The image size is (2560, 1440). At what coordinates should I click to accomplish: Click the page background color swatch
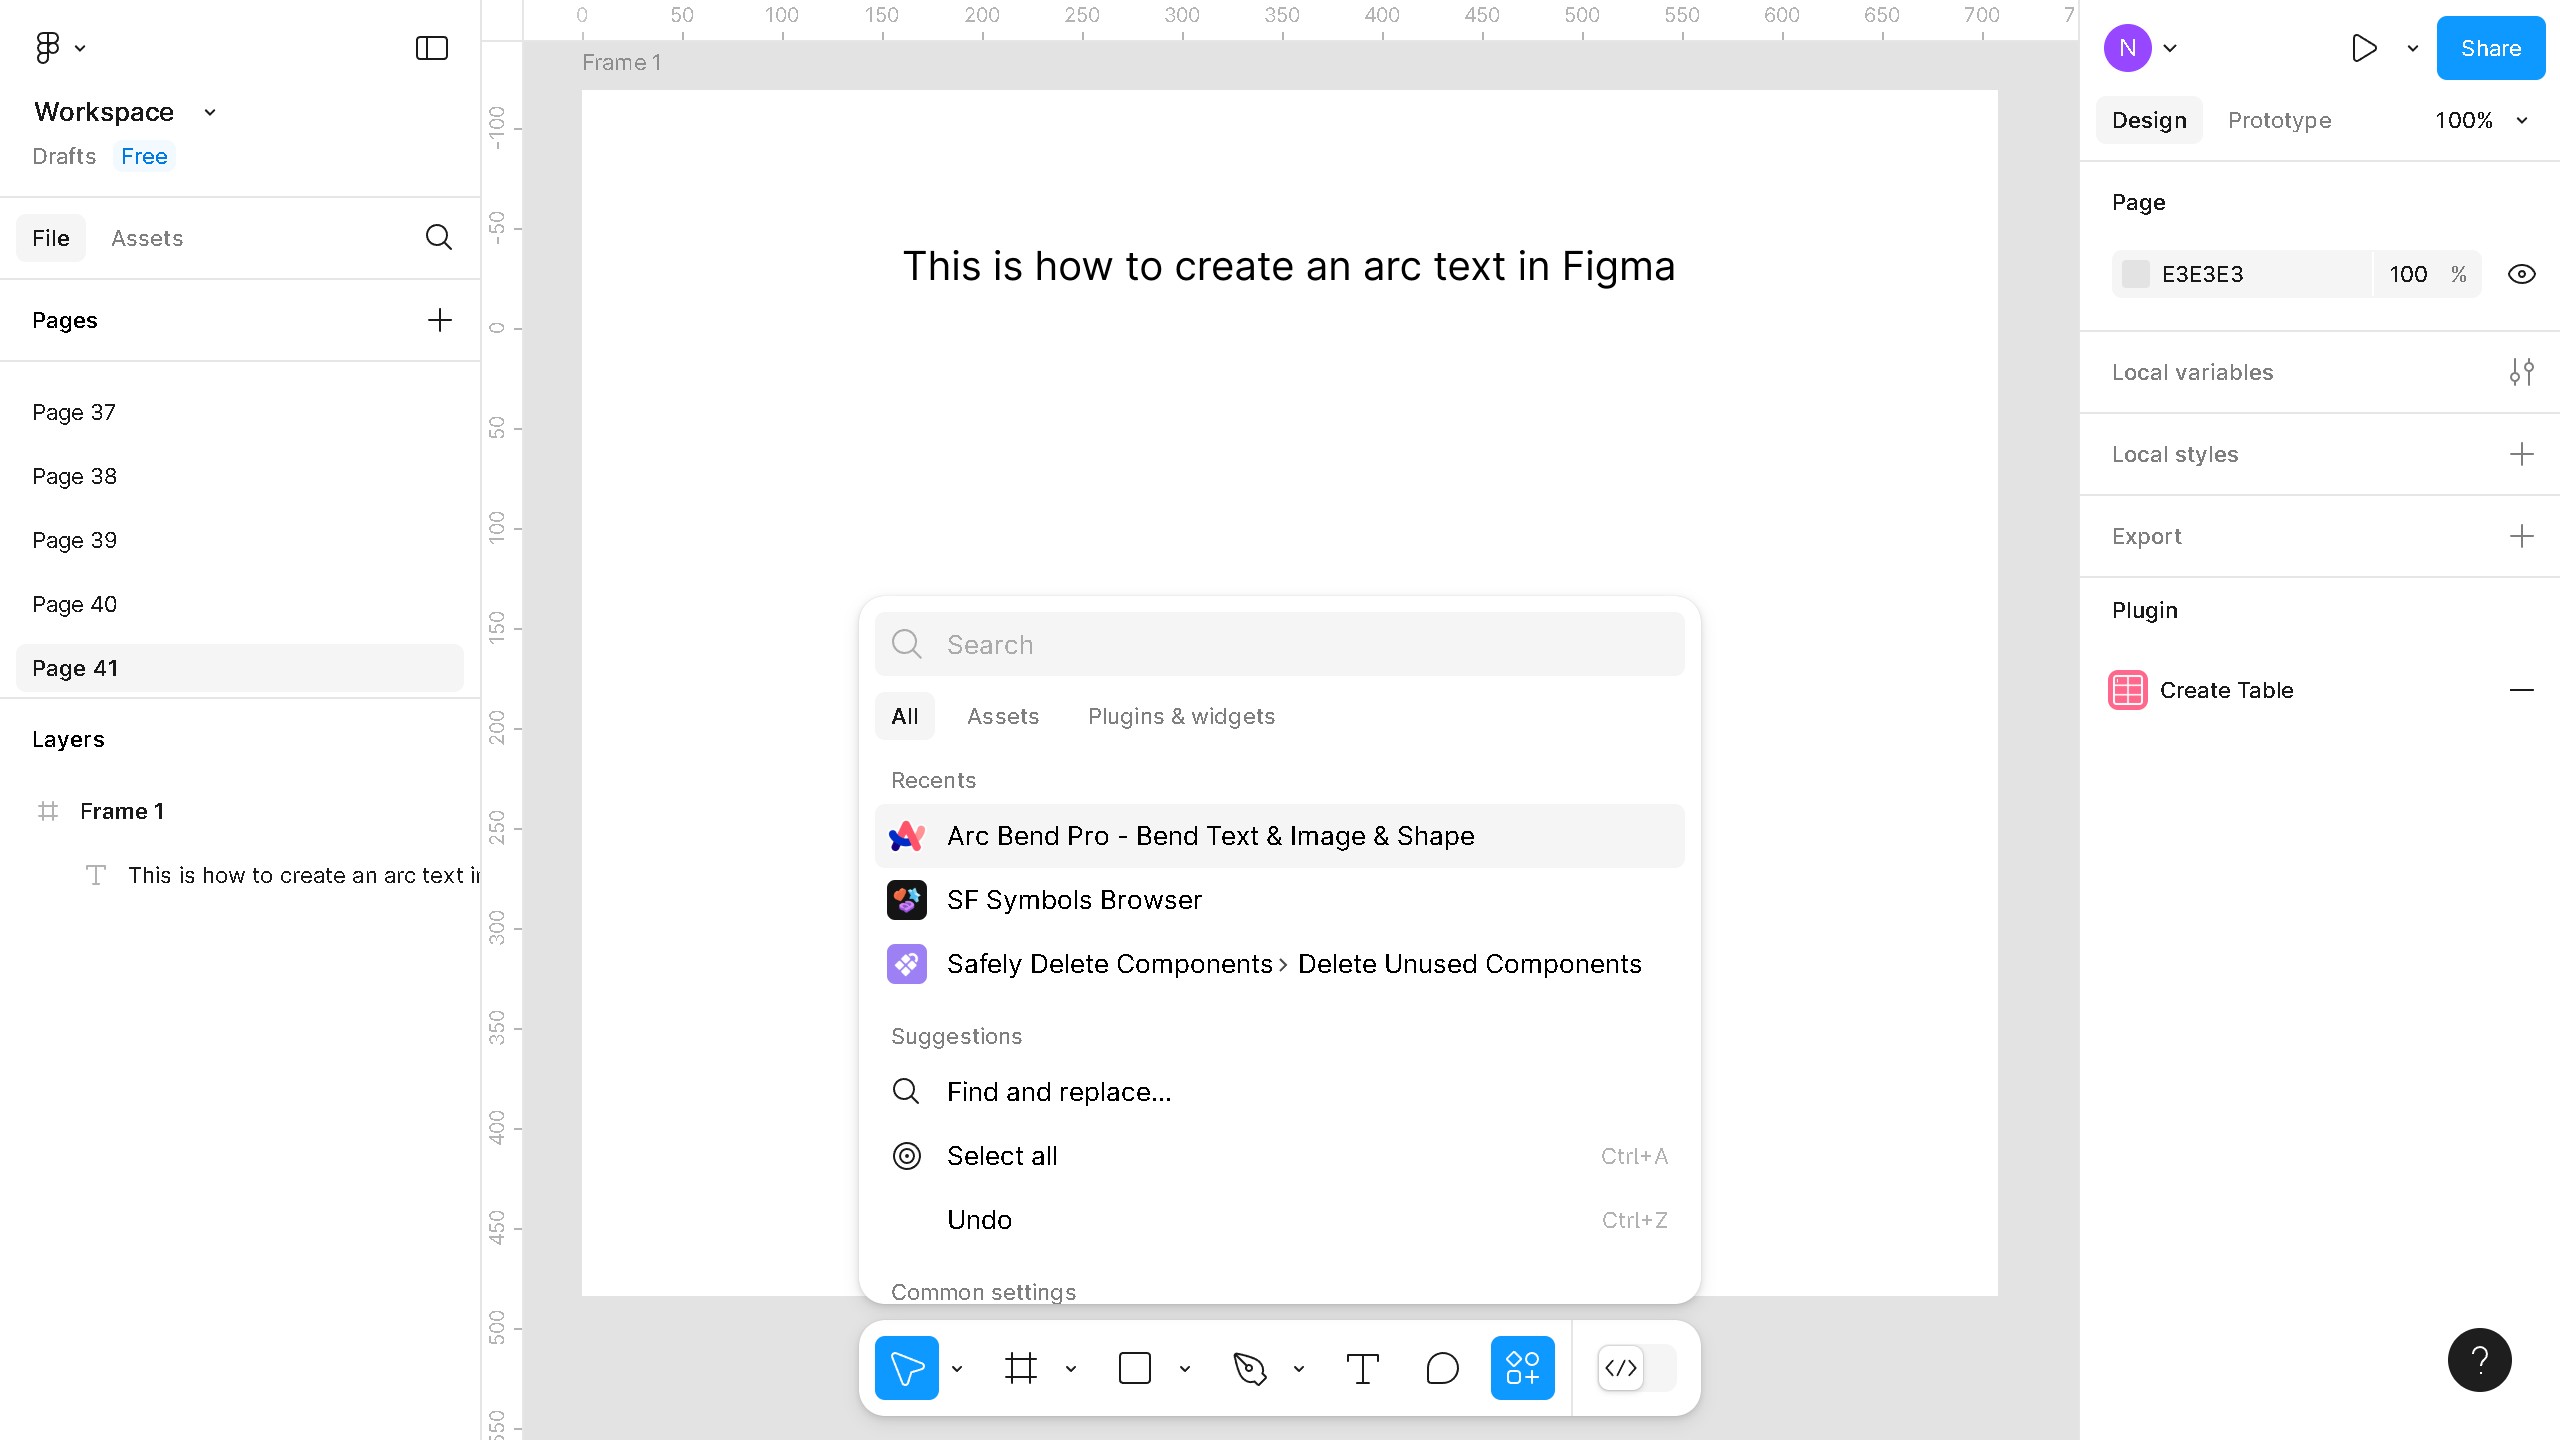(2136, 274)
